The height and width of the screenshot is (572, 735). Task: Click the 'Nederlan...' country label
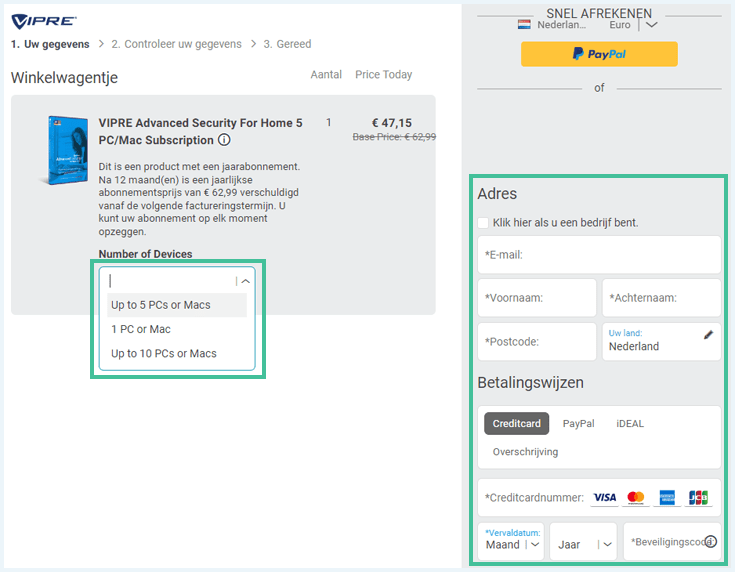click(x=561, y=25)
